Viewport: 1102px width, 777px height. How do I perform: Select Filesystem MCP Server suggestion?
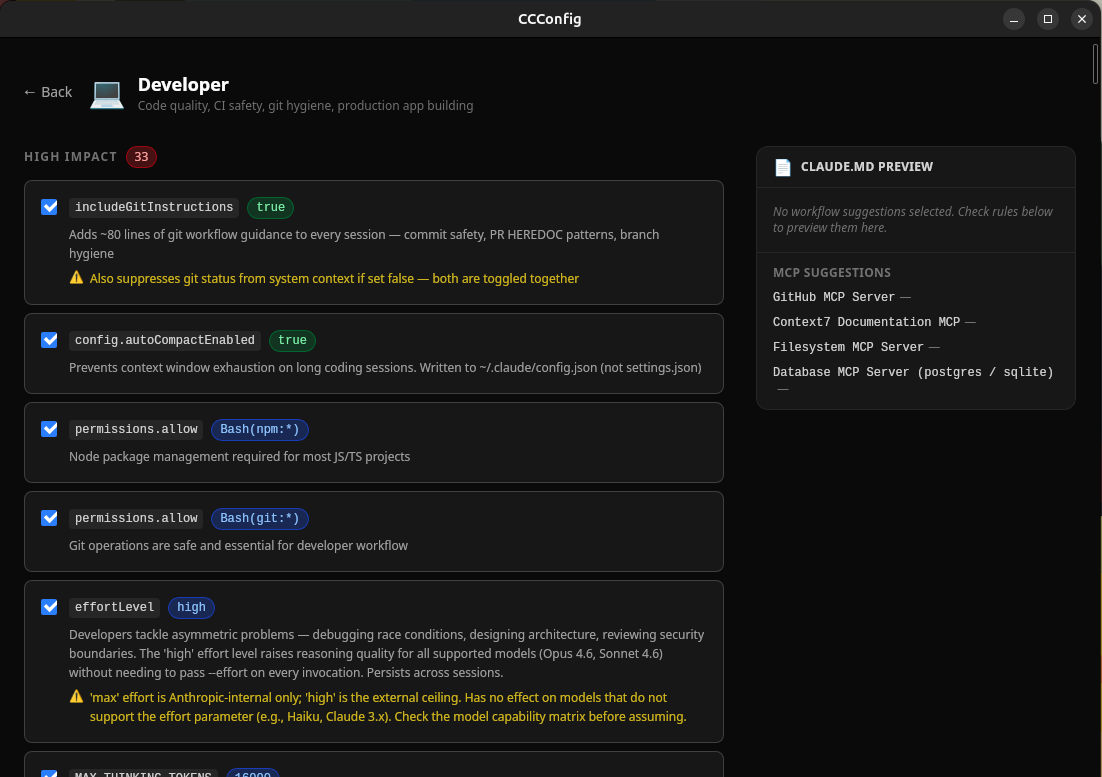click(848, 347)
